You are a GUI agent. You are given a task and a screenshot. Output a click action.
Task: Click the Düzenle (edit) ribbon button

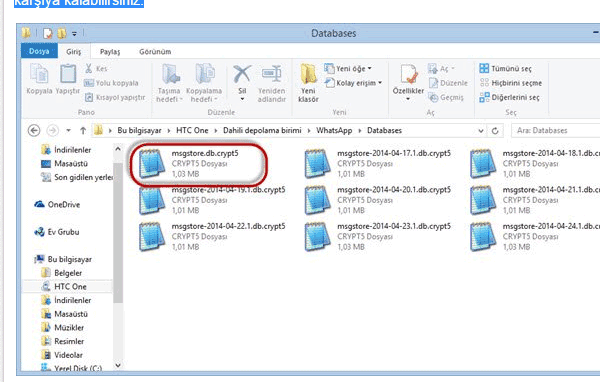[448, 83]
